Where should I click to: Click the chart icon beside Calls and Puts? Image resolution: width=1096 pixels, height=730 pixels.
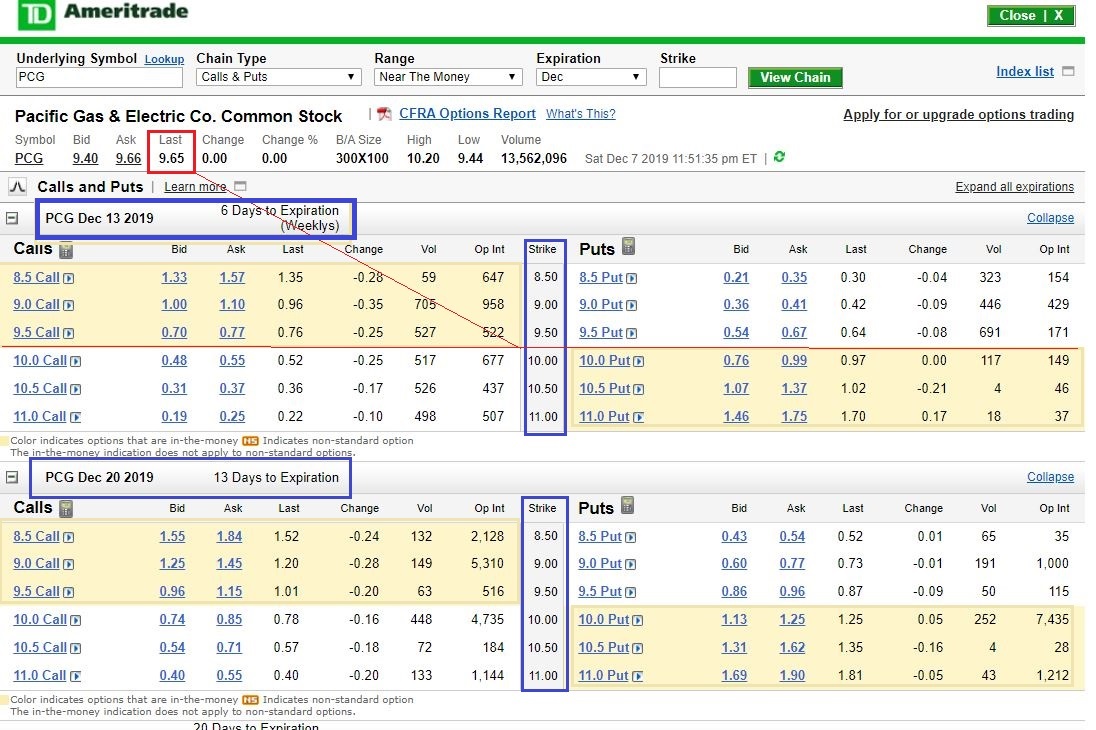17,186
